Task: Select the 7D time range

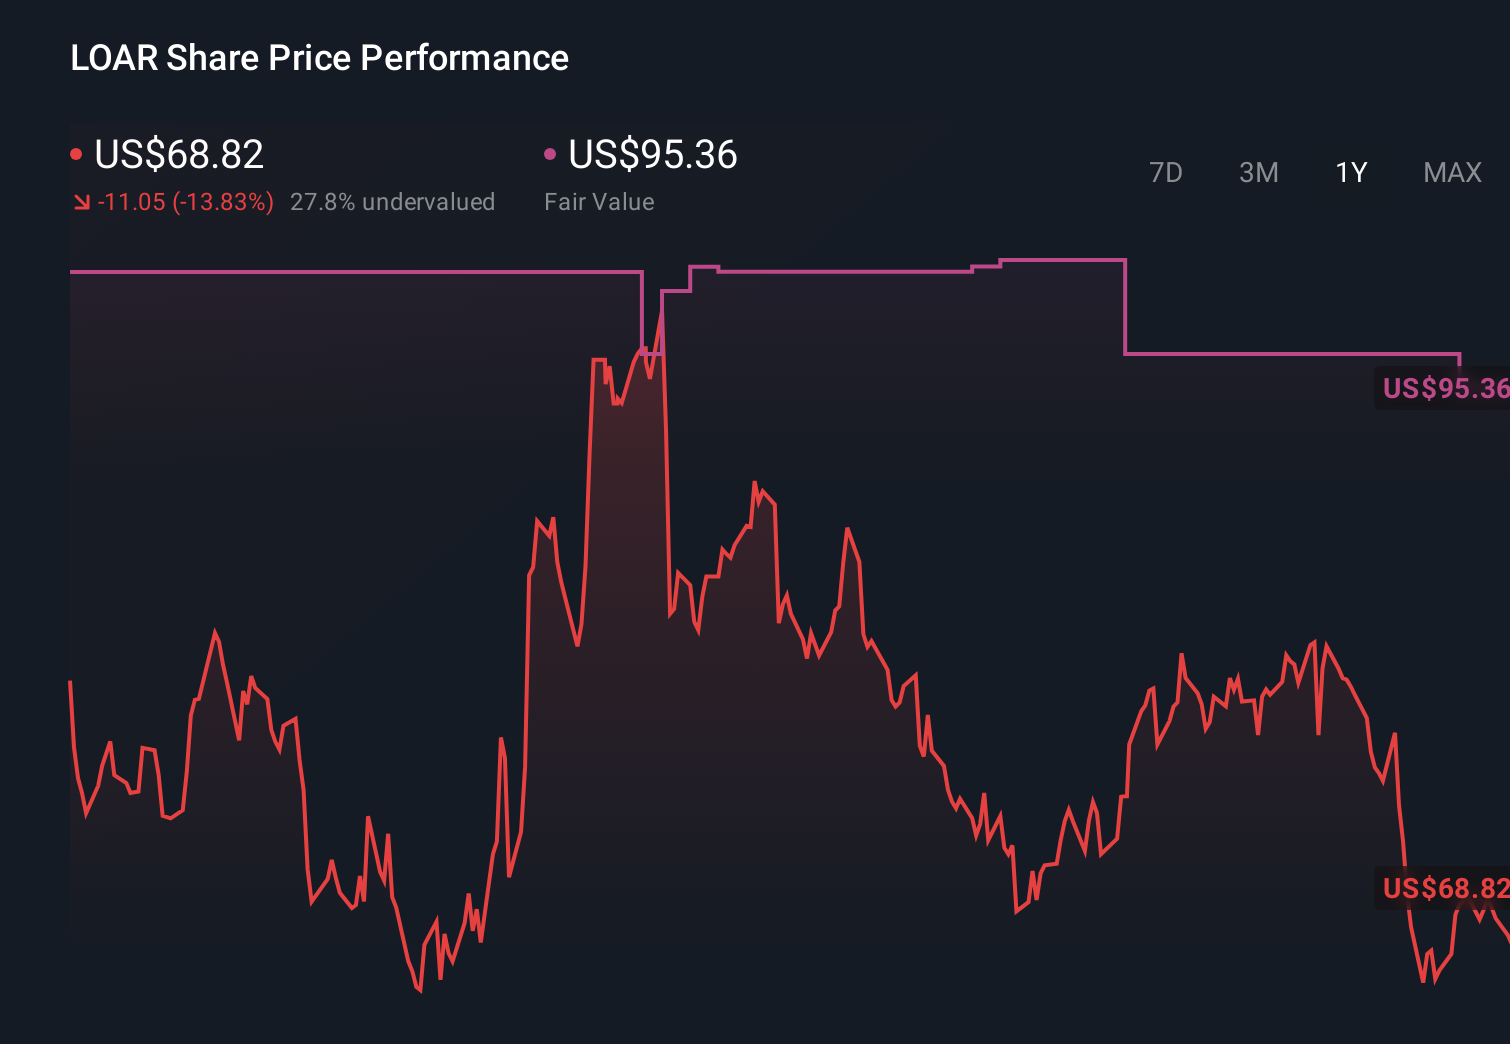Action: point(1167,172)
